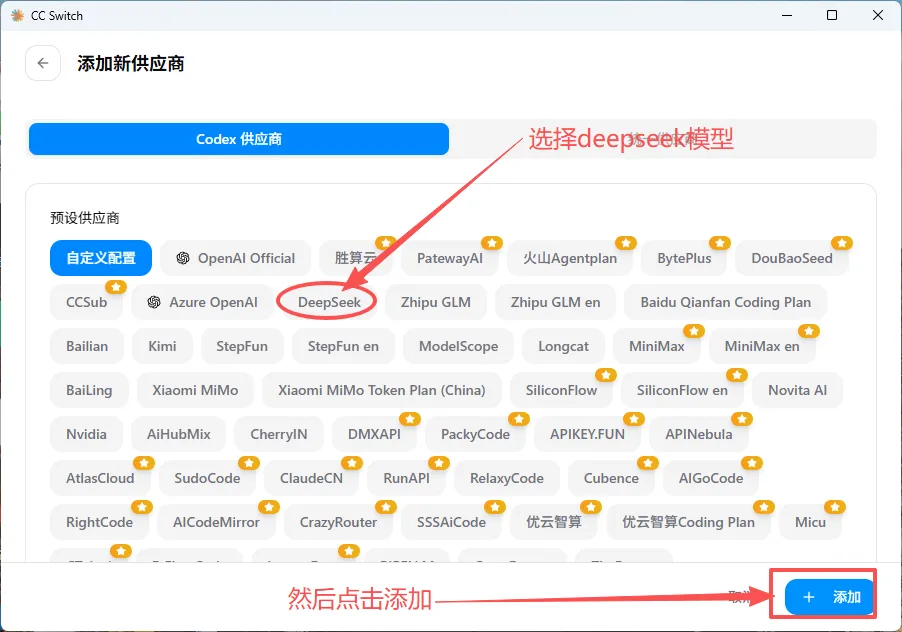Screen dimensions: 902x632
Task: Choose the BytePlus provider
Action: 684,258
